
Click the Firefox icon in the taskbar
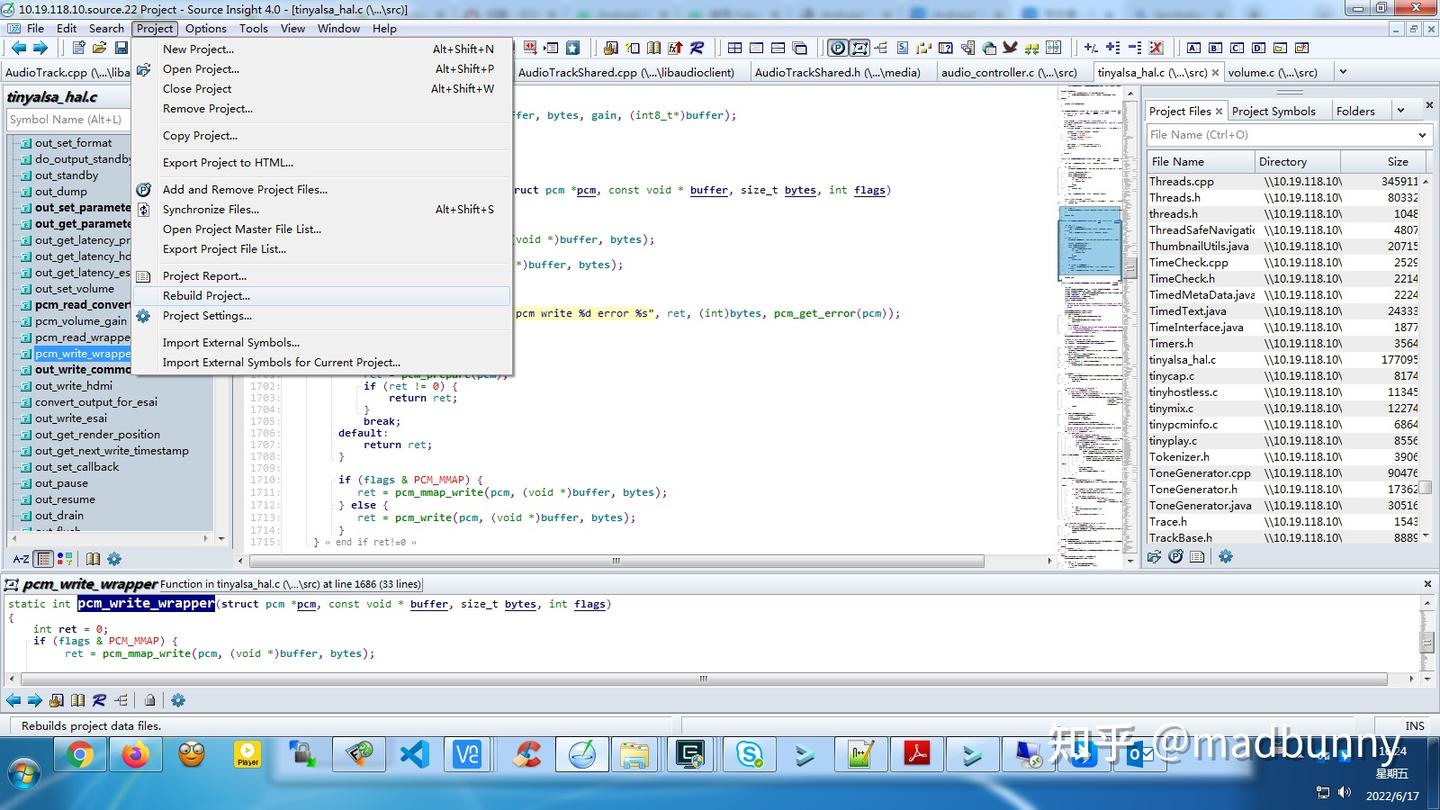[x=135, y=754]
